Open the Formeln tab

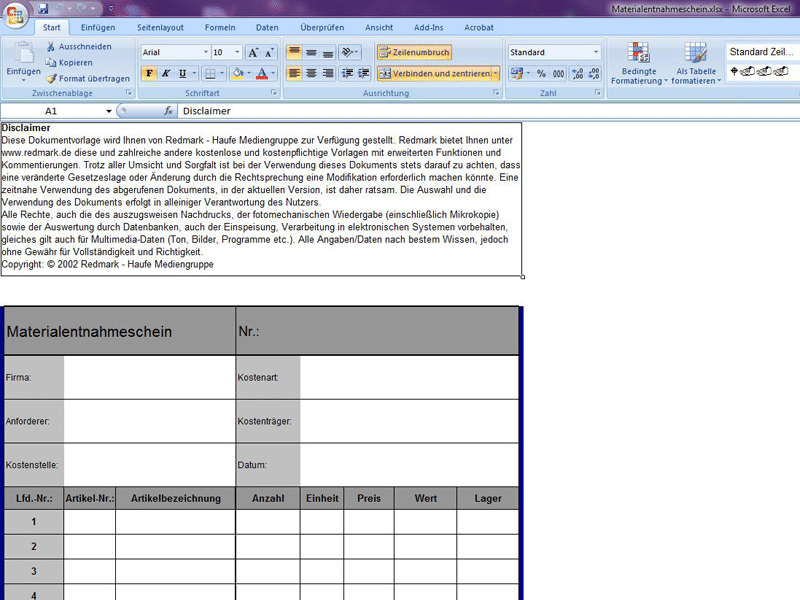pyautogui.click(x=220, y=28)
